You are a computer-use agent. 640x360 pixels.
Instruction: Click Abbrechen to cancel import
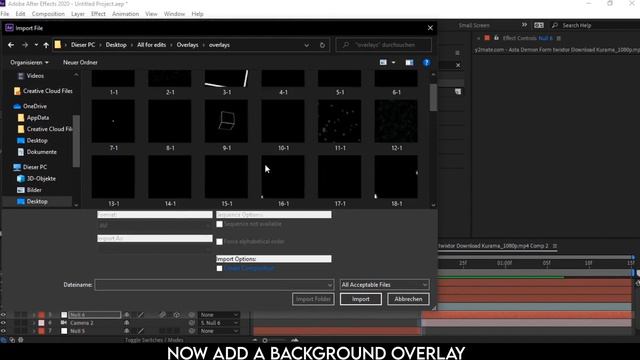tap(408, 299)
